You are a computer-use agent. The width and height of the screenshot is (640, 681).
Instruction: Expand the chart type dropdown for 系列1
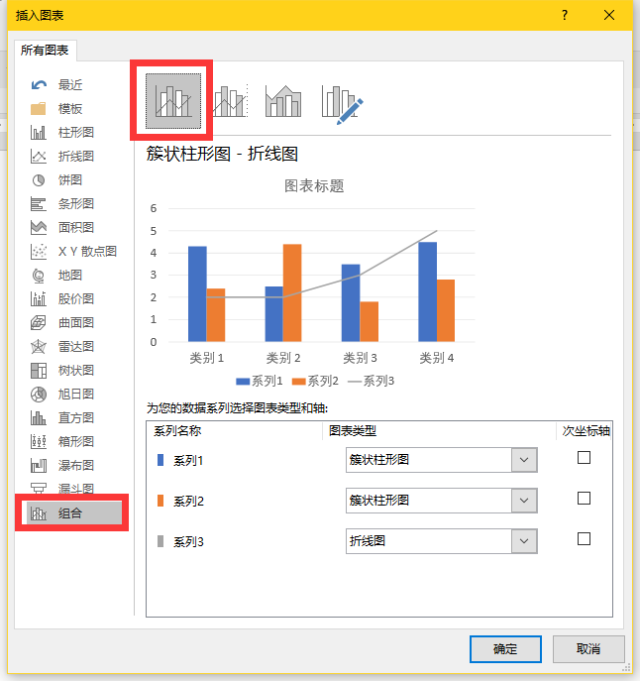524,460
